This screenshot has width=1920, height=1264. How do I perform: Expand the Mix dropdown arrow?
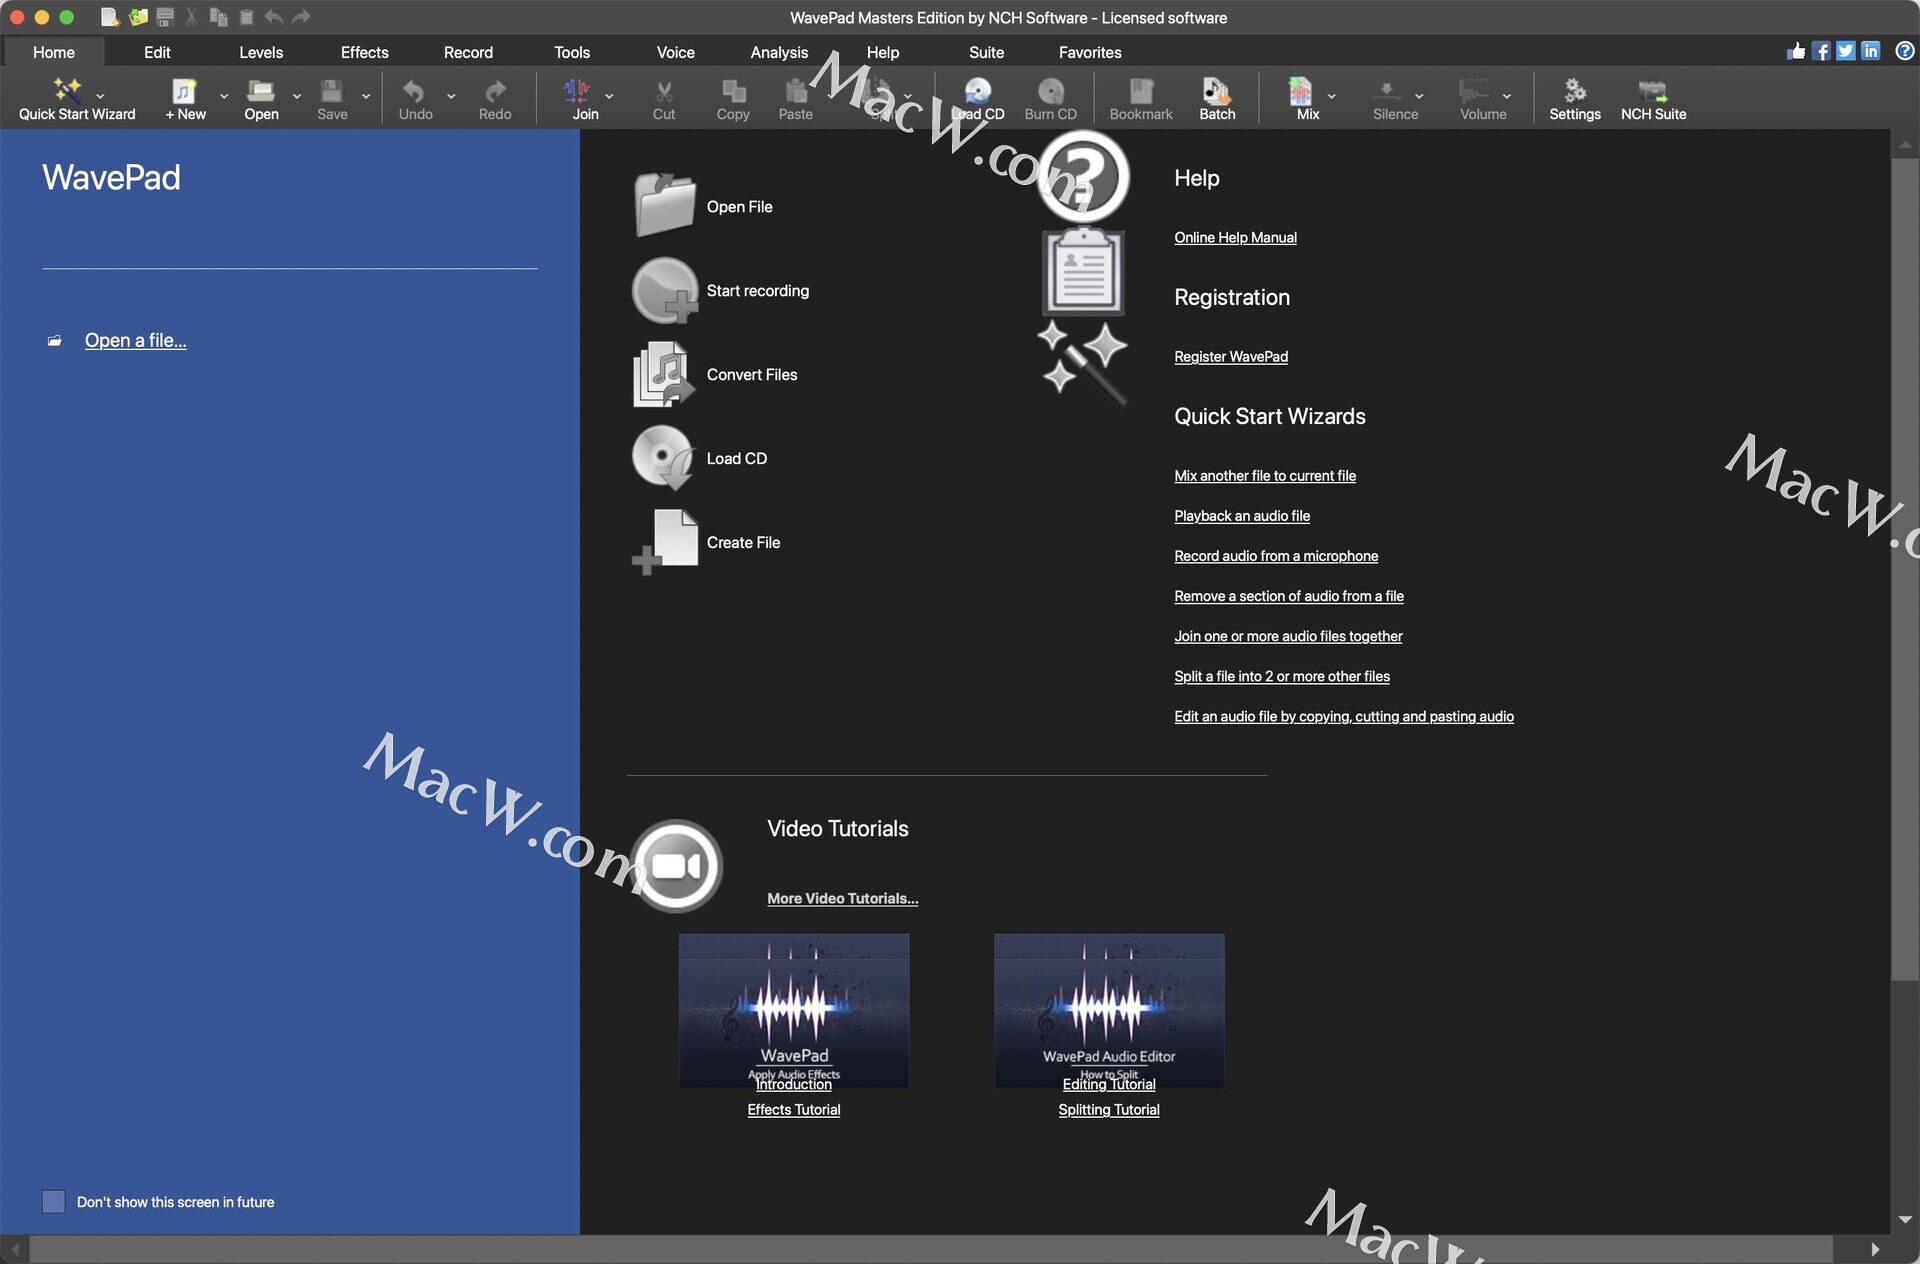[x=1331, y=97]
